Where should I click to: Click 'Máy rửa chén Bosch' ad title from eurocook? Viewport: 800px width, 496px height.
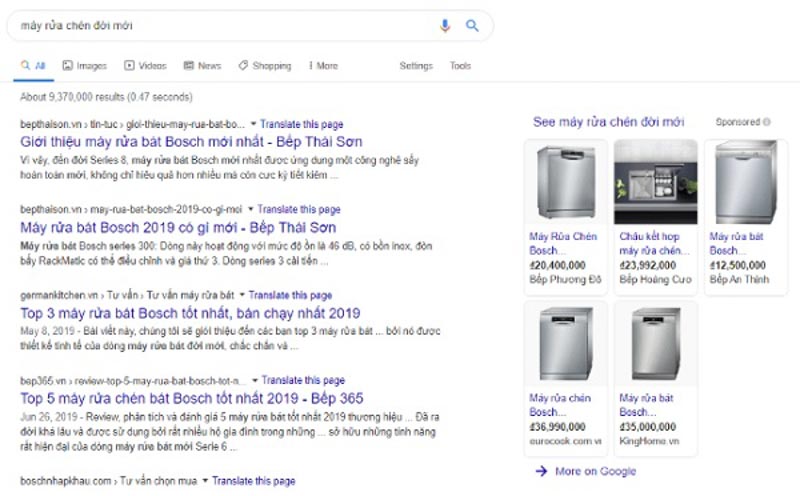[x=560, y=405]
